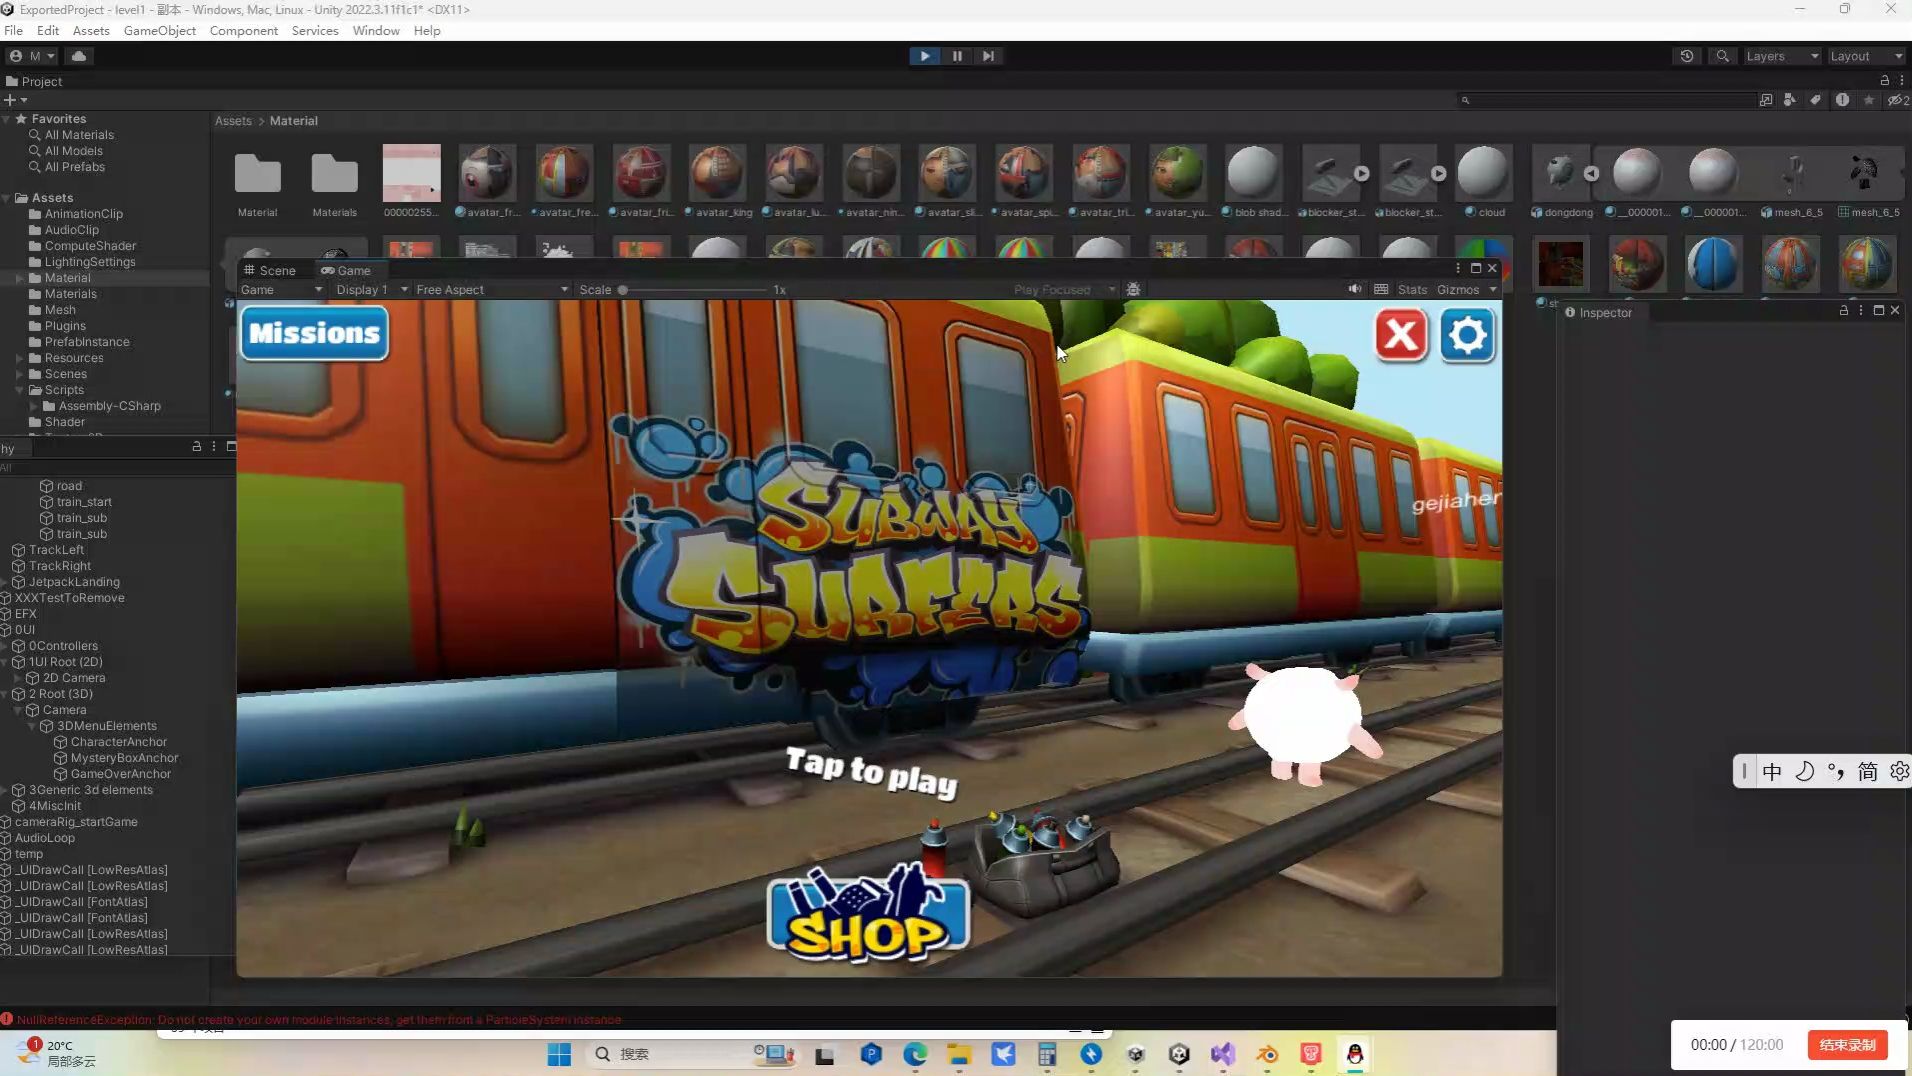This screenshot has height=1076, width=1912.
Task: Open the Free Aspect dropdown
Action: [x=492, y=289]
